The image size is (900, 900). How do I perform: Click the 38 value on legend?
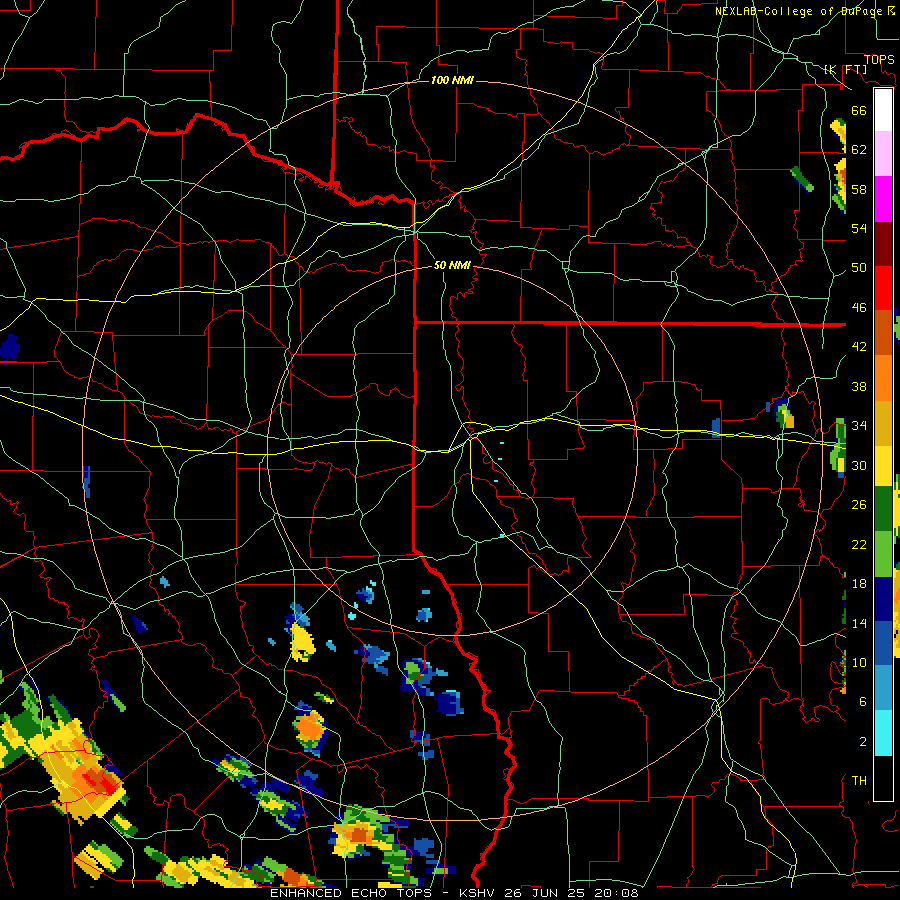point(859,386)
